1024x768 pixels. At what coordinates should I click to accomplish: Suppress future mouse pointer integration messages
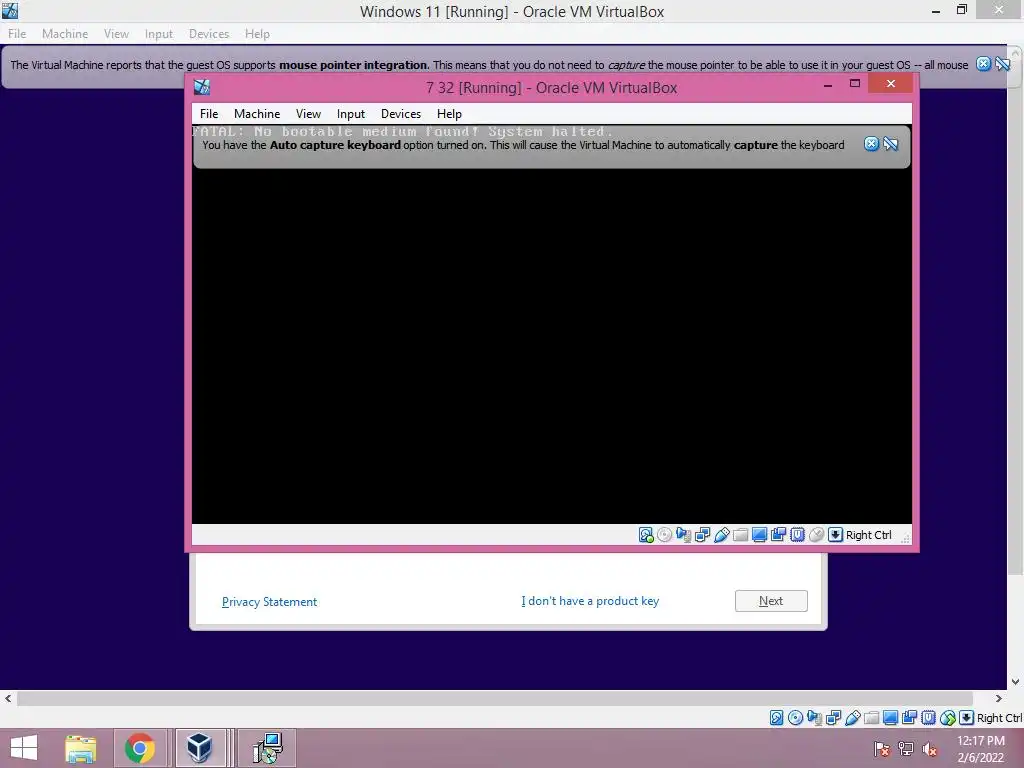(x=1003, y=63)
